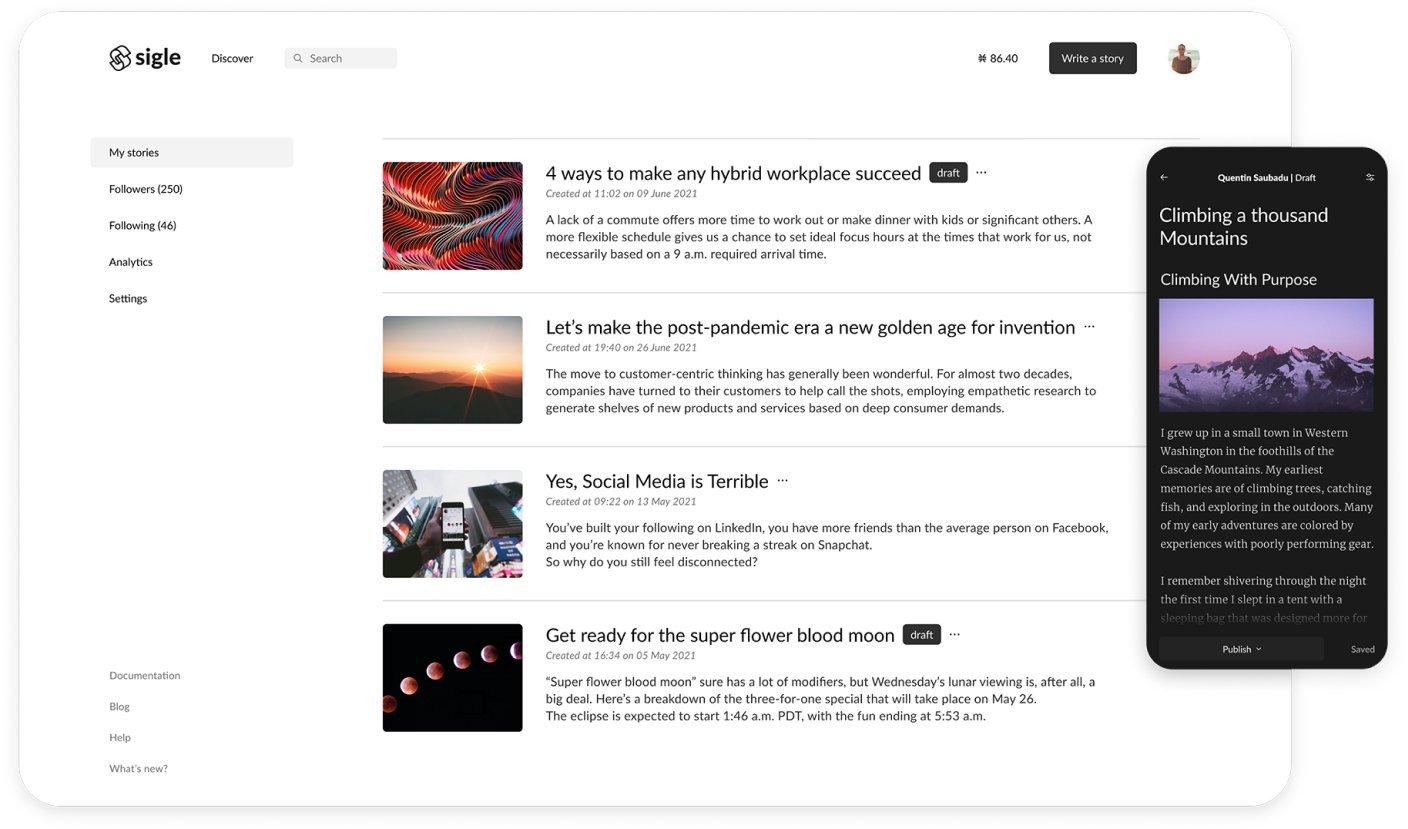Open the abstract waves story thumbnail
Viewport: 1408px width, 829px height.
[x=453, y=216]
